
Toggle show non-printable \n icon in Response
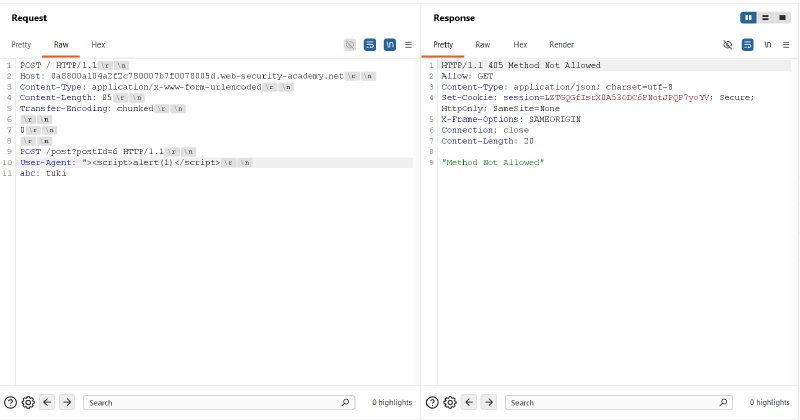point(767,45)
